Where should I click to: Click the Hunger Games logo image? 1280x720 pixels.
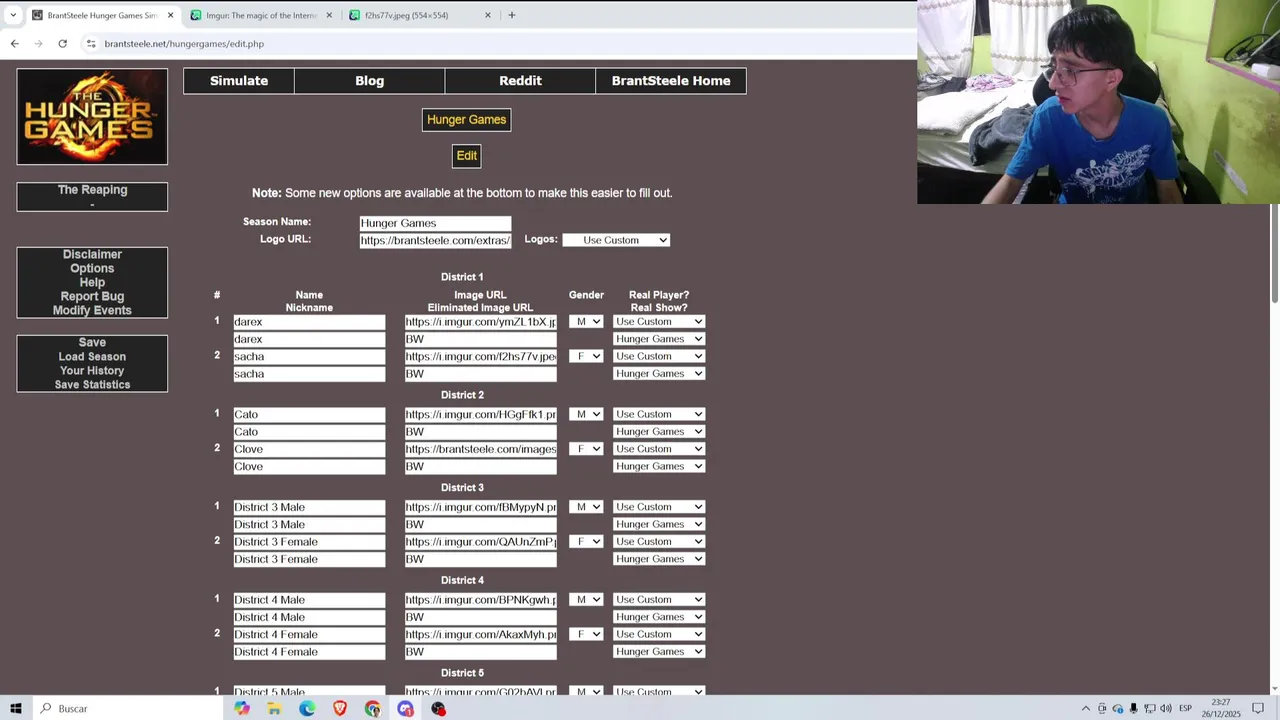tap(92, 116)
